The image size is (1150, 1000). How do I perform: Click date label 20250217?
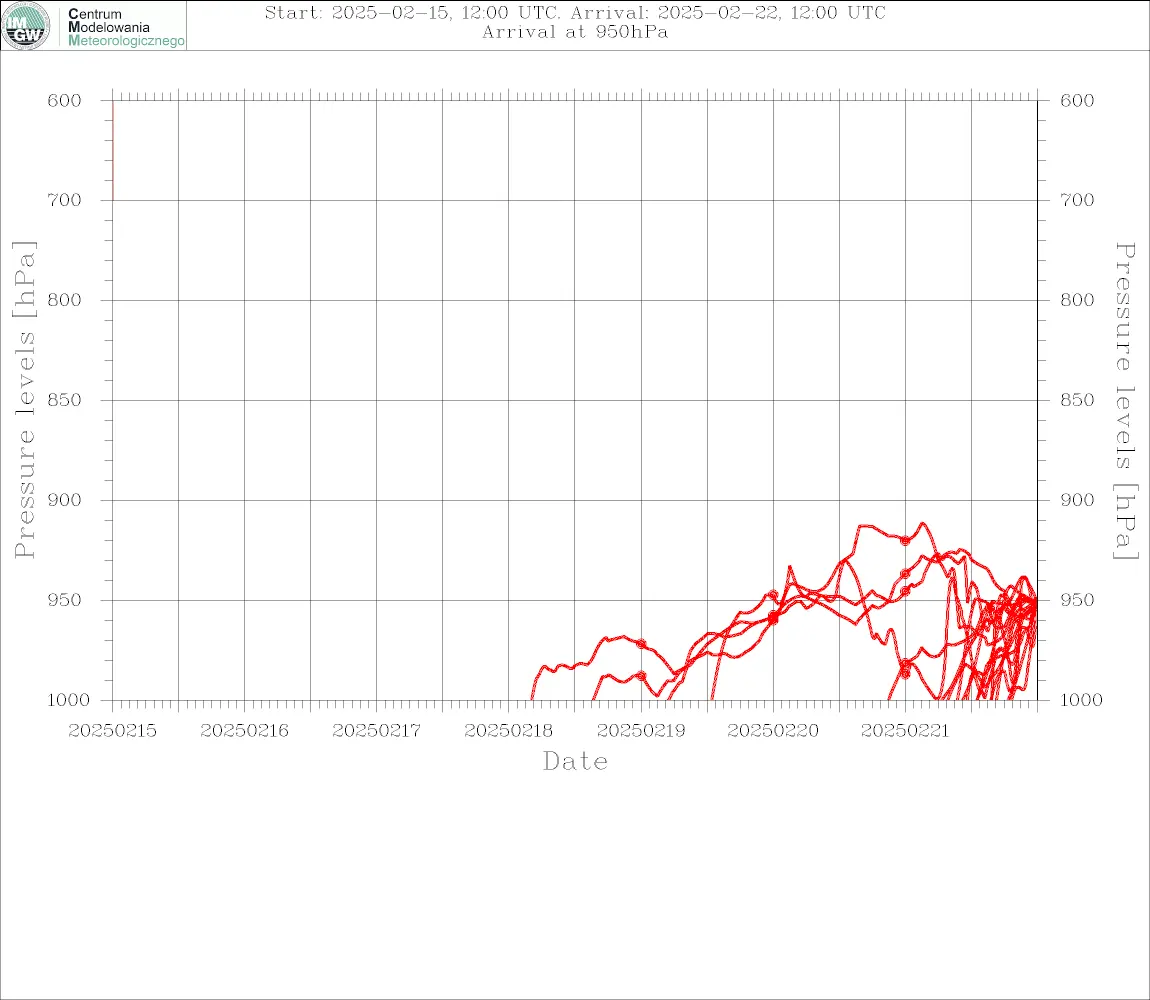[376, 731]
